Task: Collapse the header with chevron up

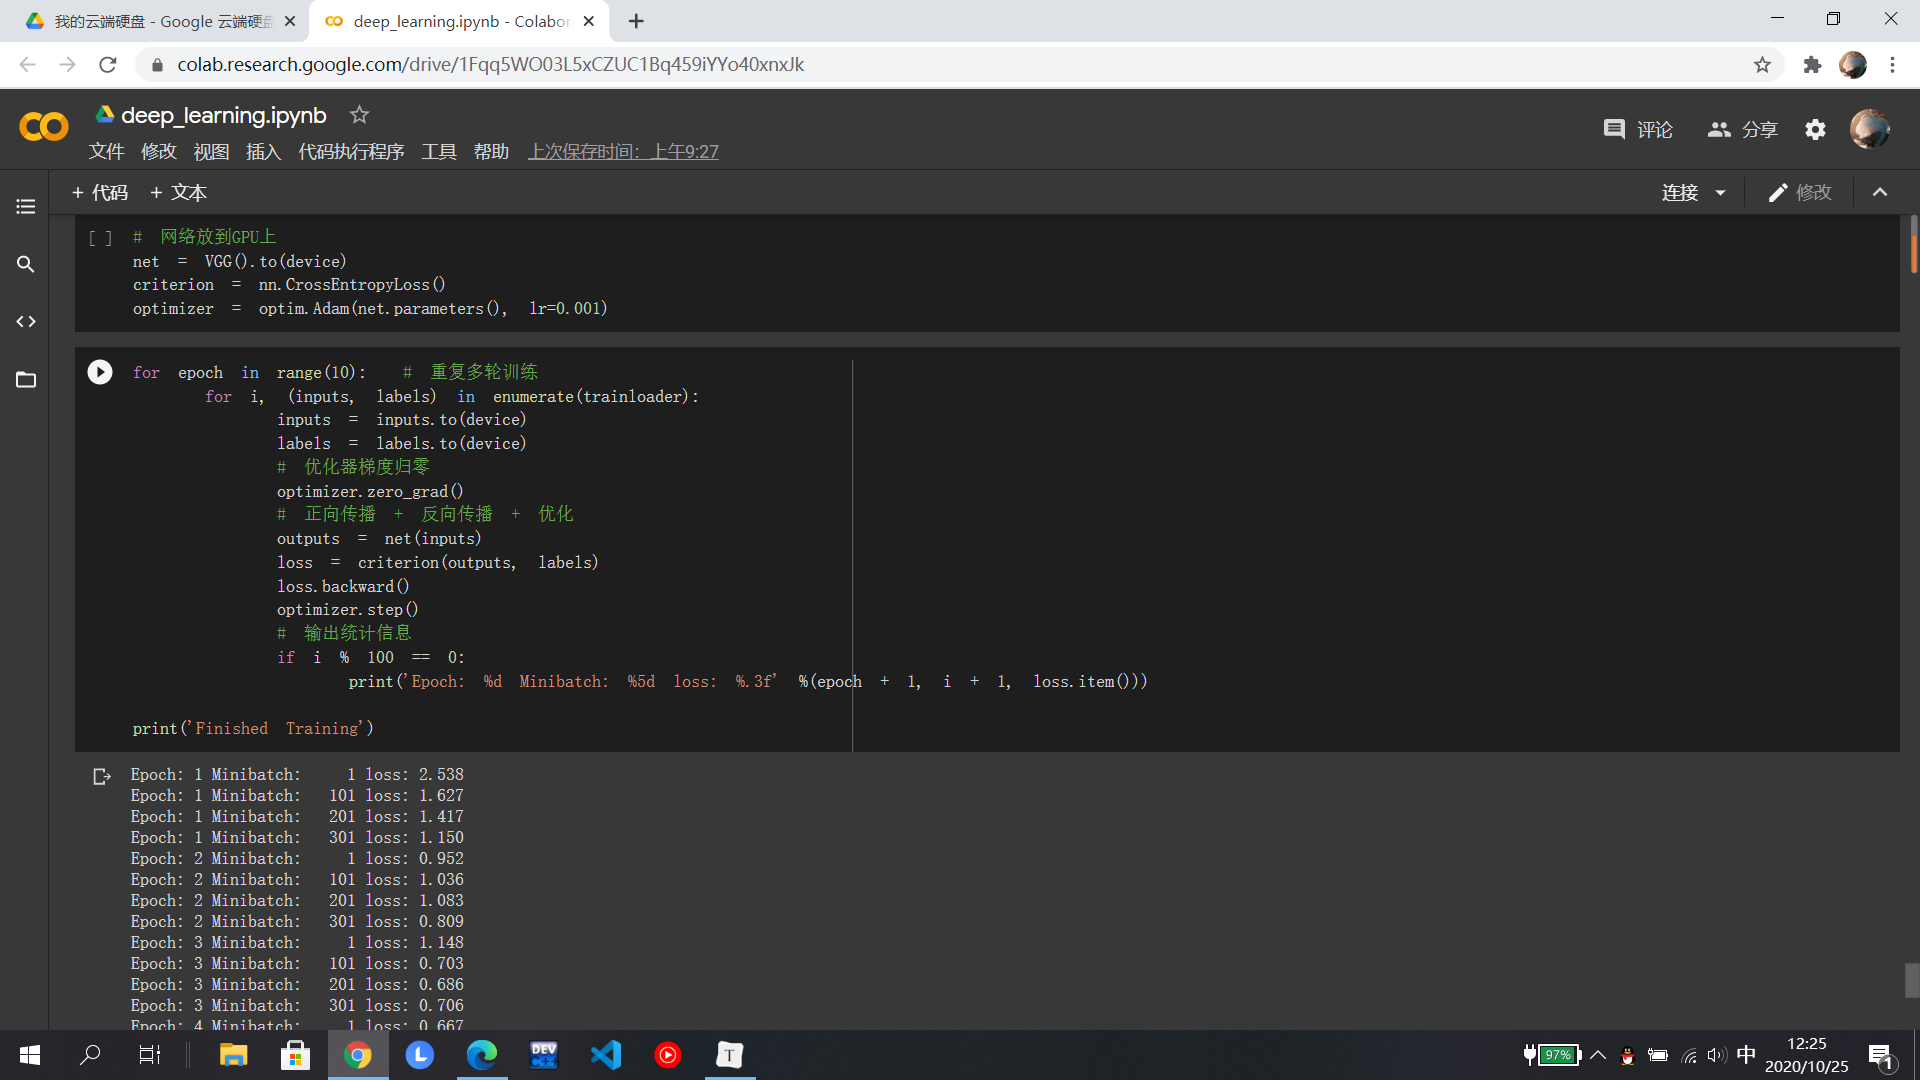Action: (x=1880, y=192)
